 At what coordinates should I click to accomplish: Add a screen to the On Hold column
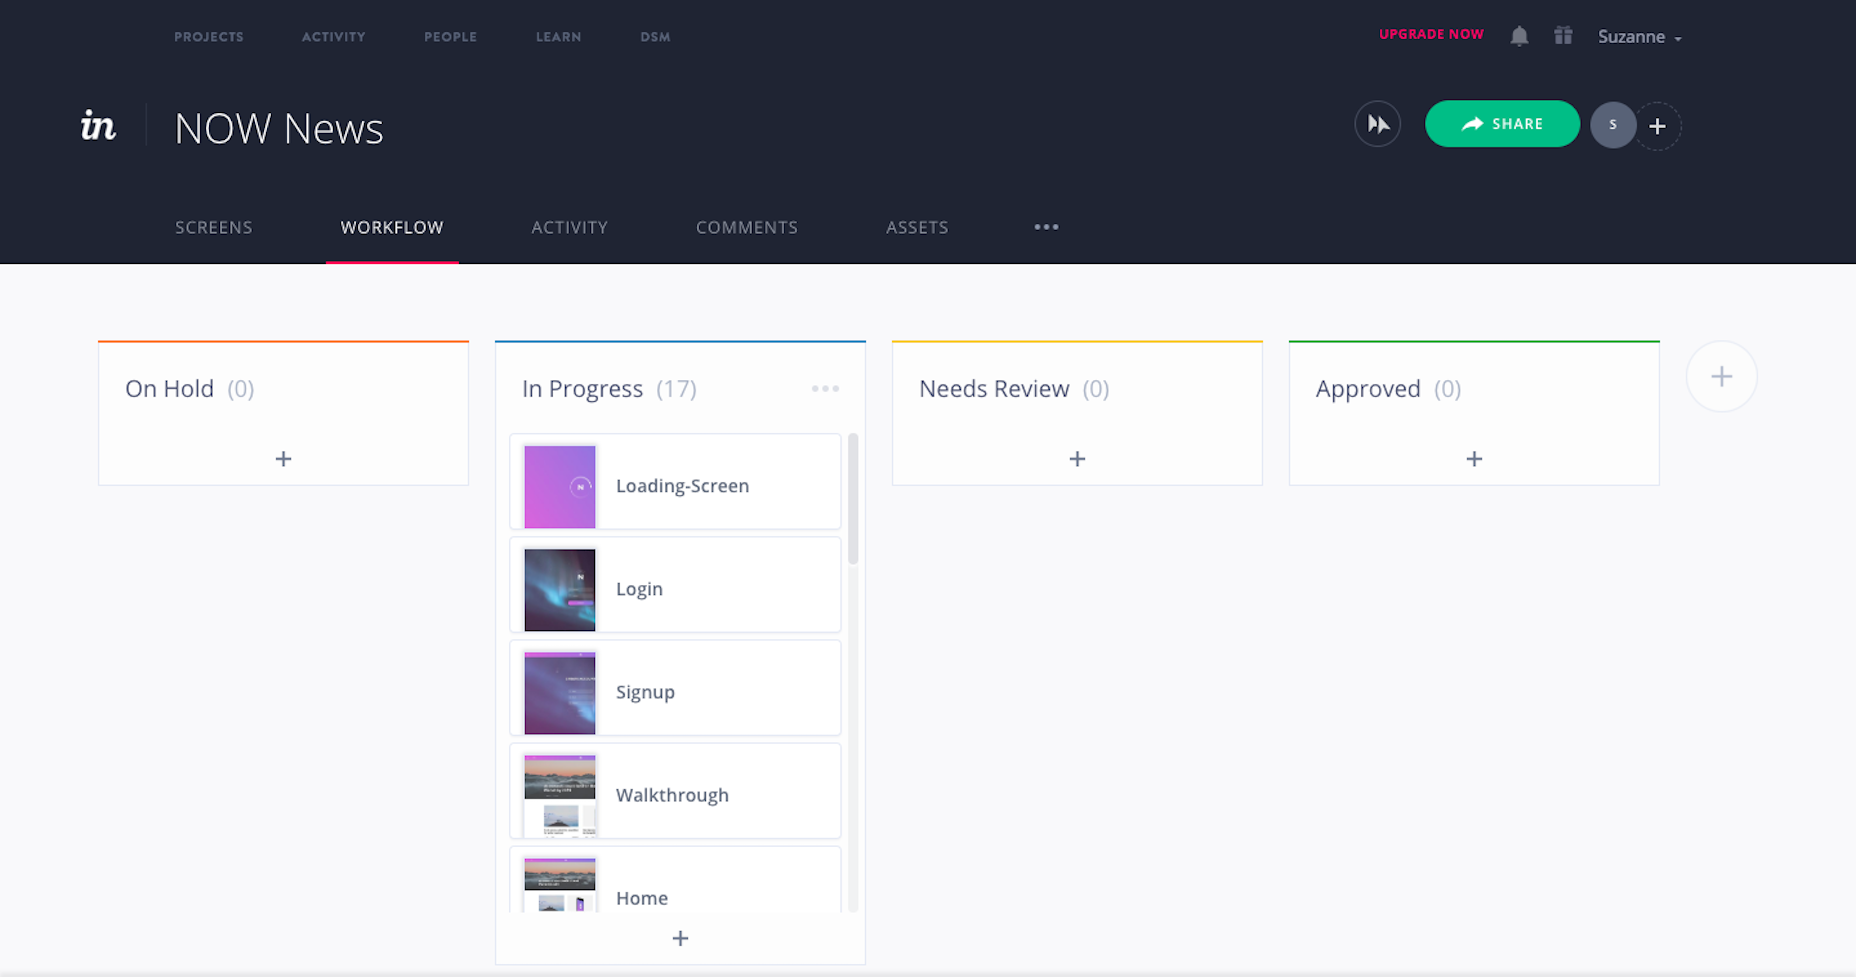click(283, 458)
